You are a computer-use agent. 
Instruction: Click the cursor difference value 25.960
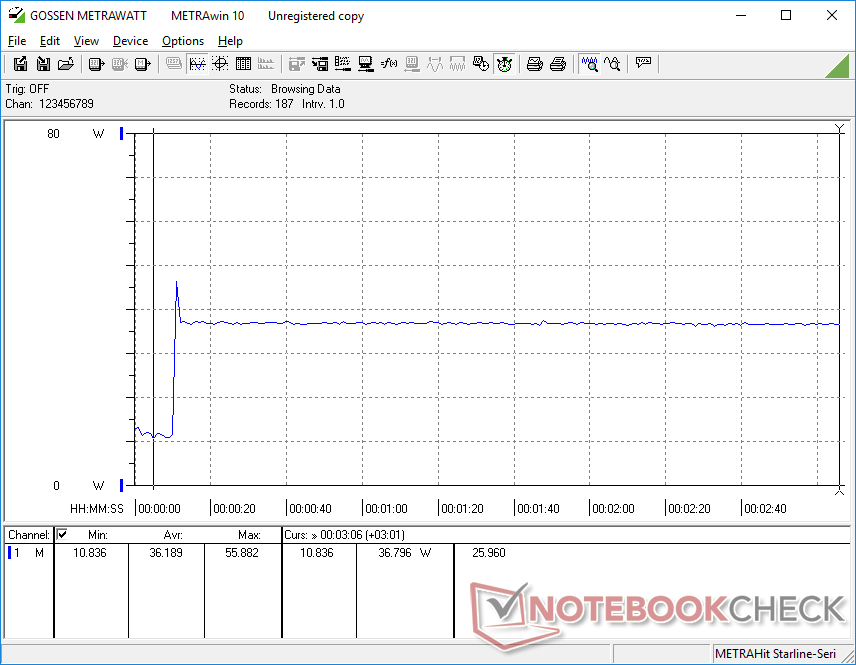489,553
